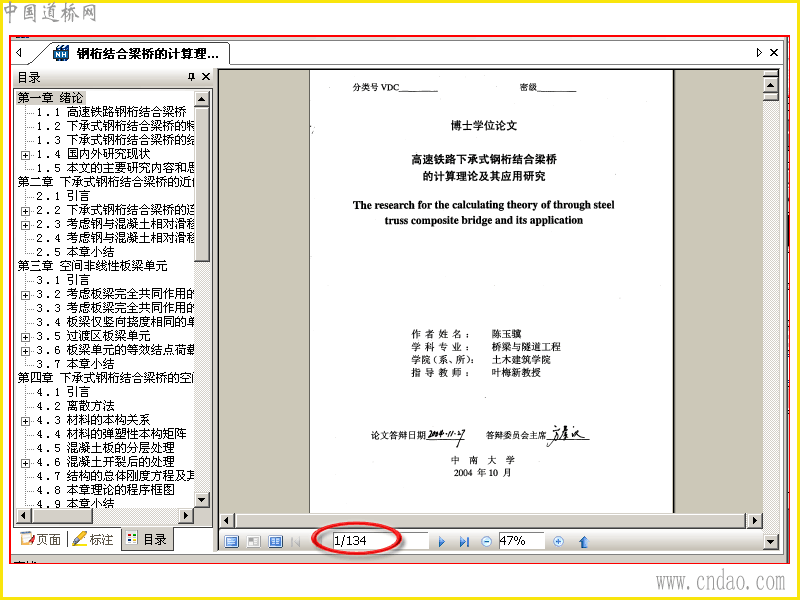800x600 pixels.
Task: Expand 4.3 材料的本构关系 node
Action: [25, 421]
